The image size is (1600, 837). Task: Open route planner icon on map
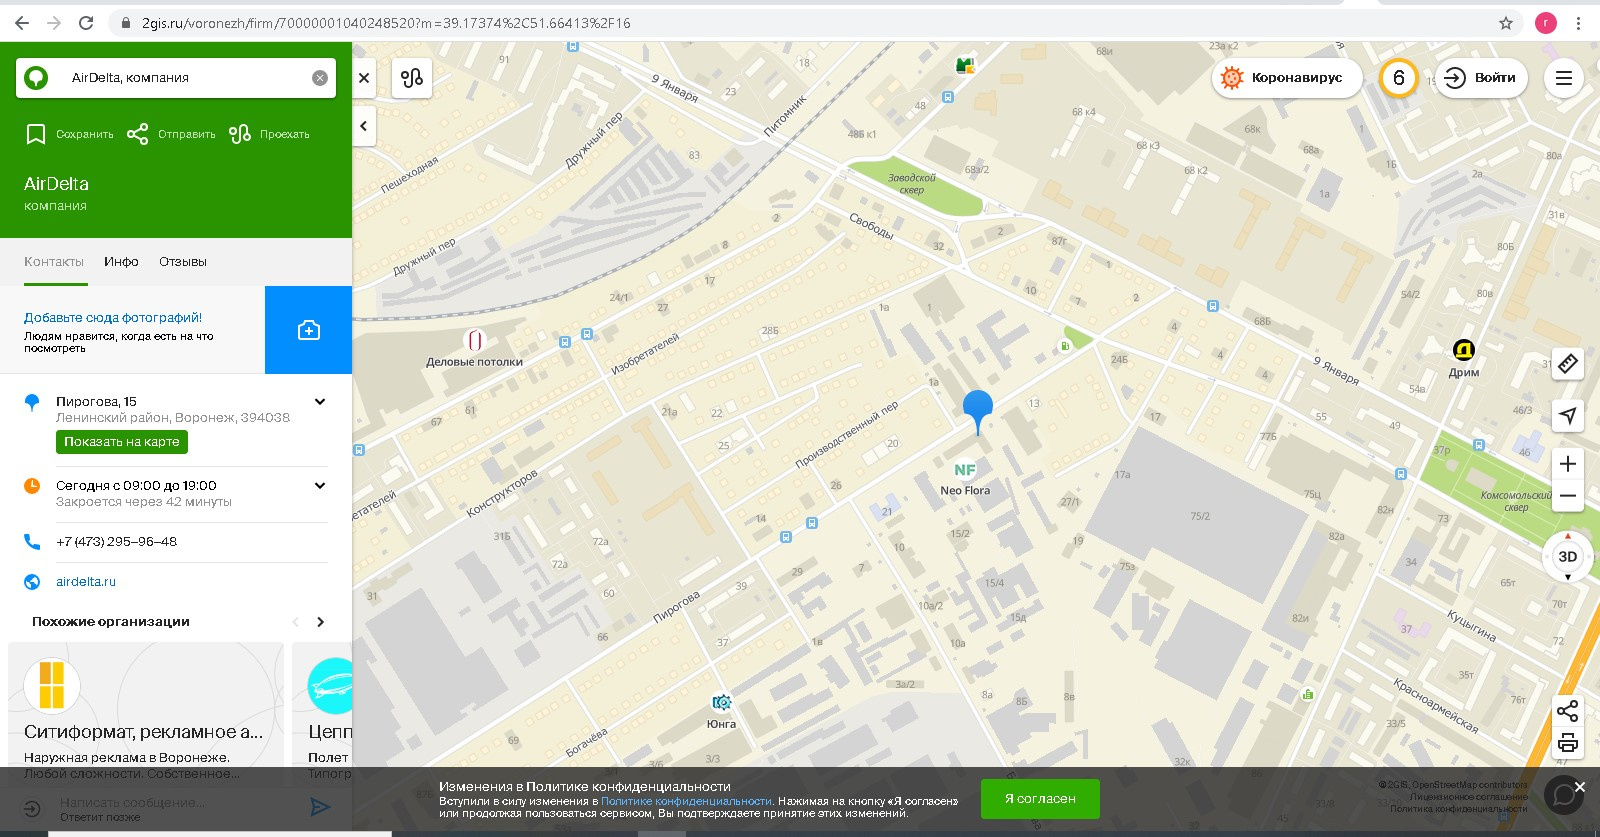(x=412, y=77)
